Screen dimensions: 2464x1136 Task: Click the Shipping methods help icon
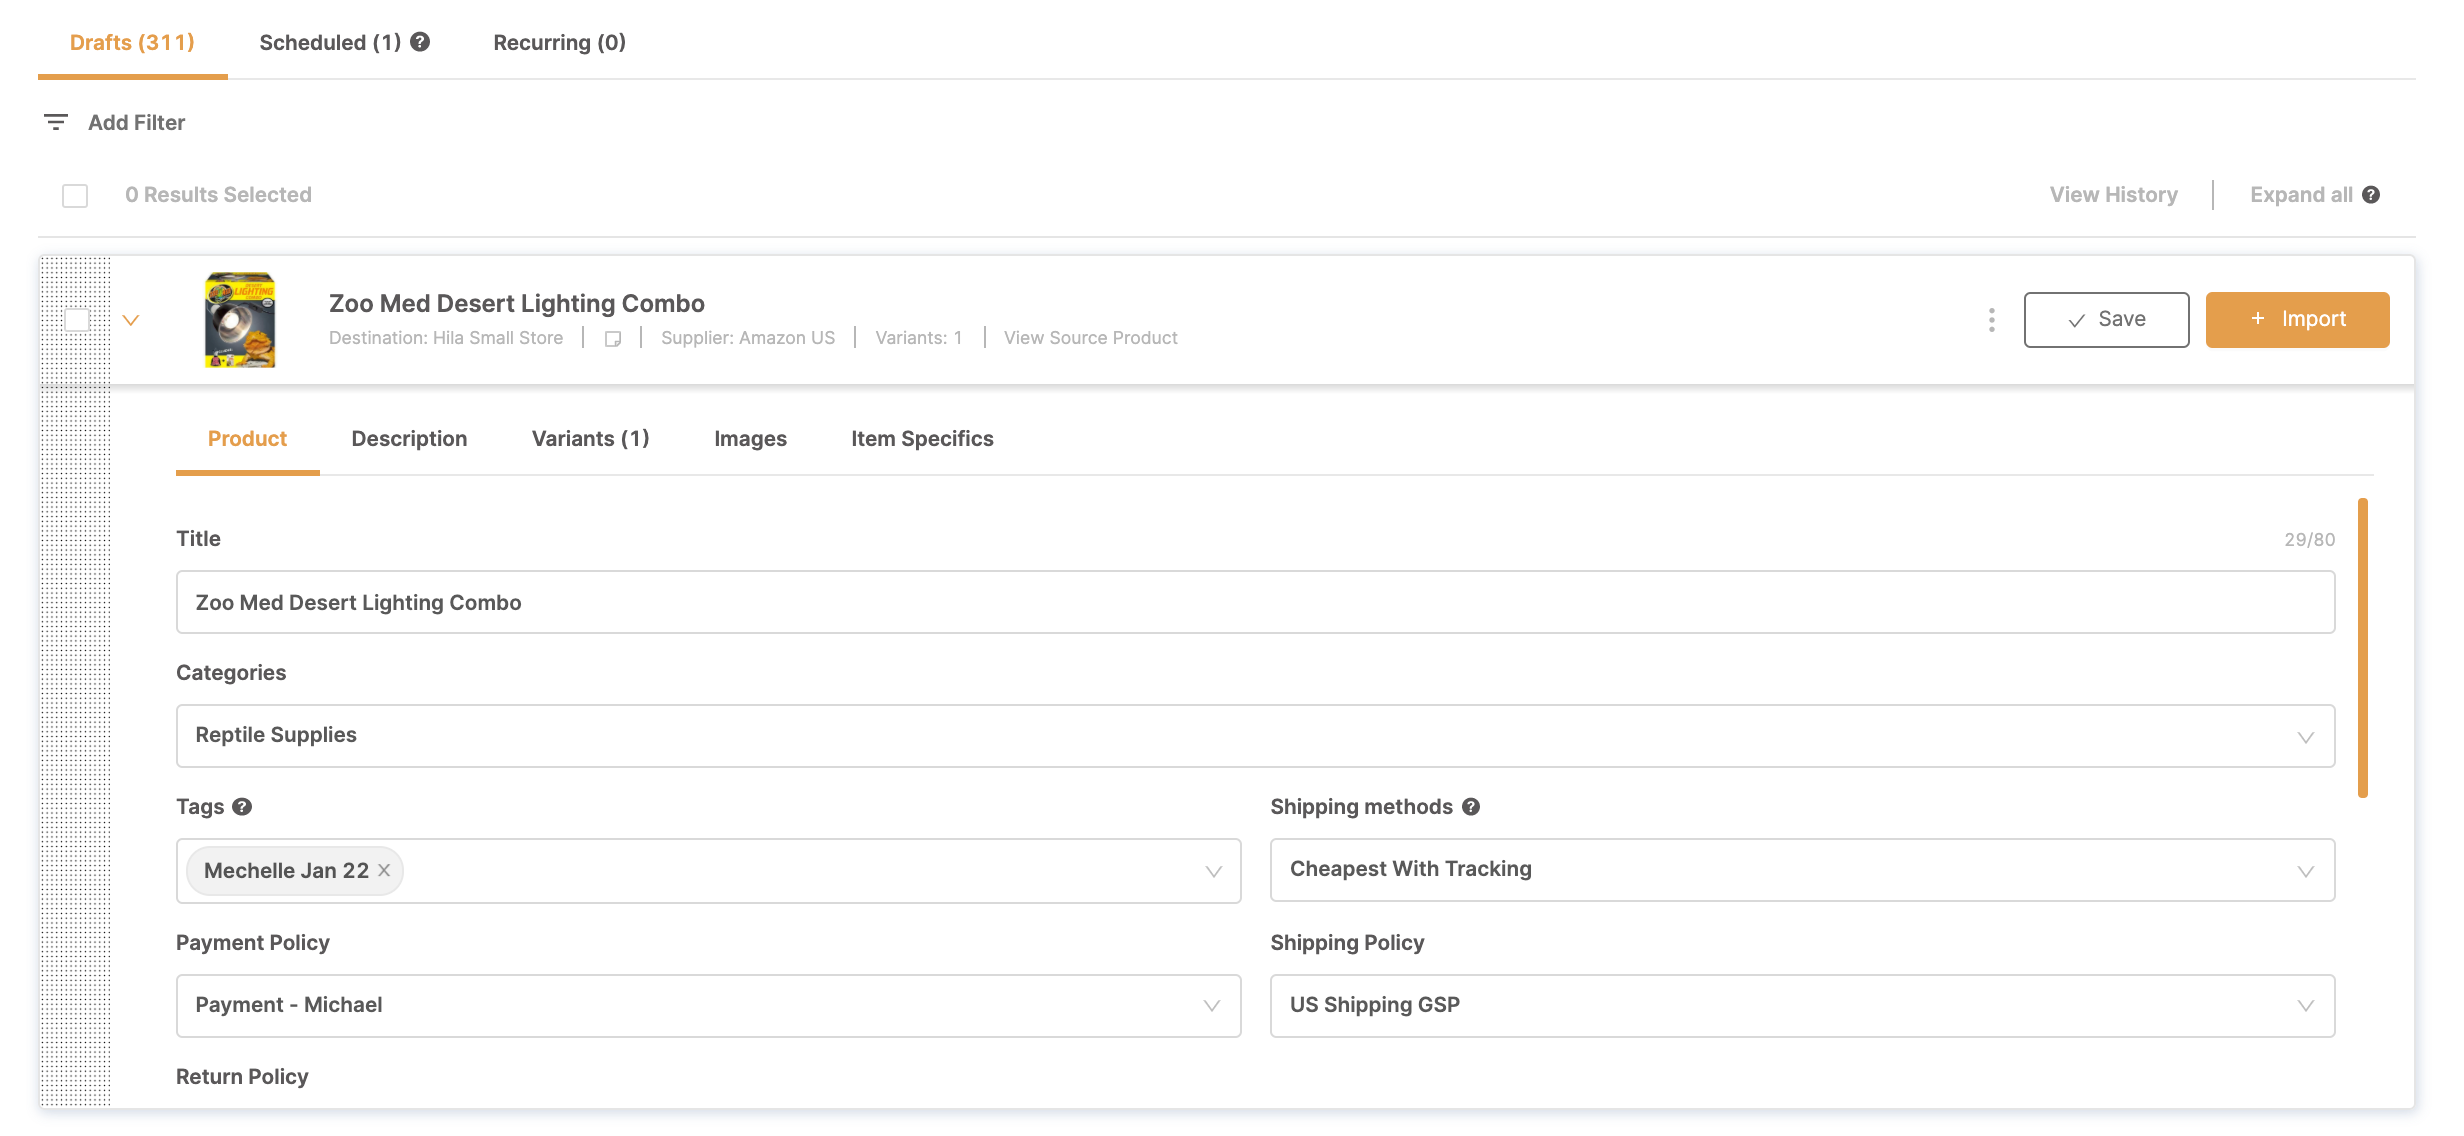tap(1471, 807)
